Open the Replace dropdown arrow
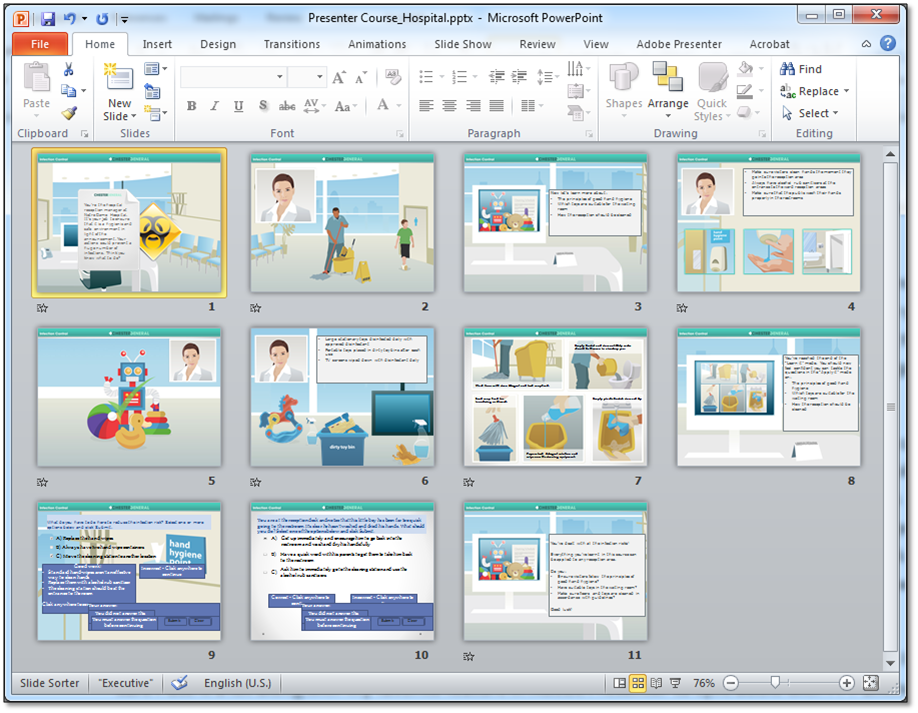Viewport: 918px width, 713px height. tap(846, 91)
